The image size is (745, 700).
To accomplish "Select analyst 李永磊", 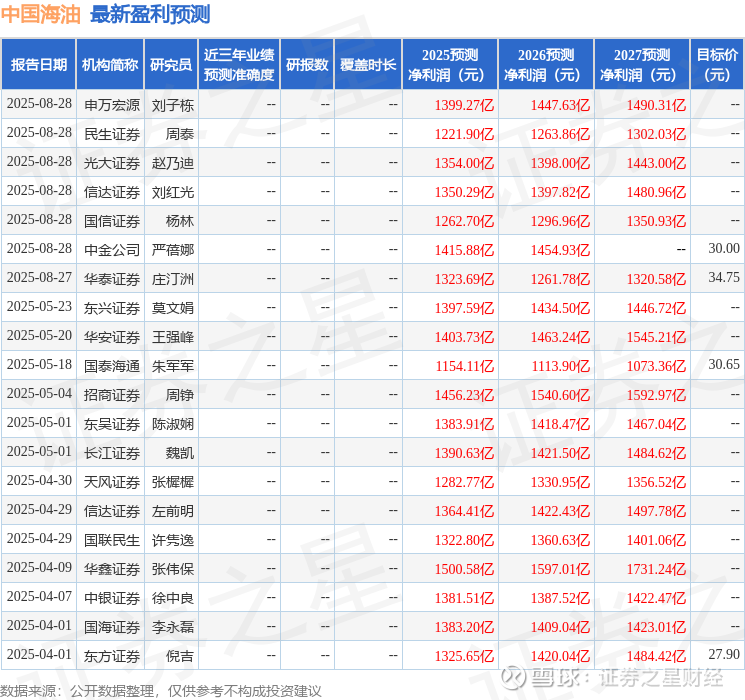I will coord(172,627).
